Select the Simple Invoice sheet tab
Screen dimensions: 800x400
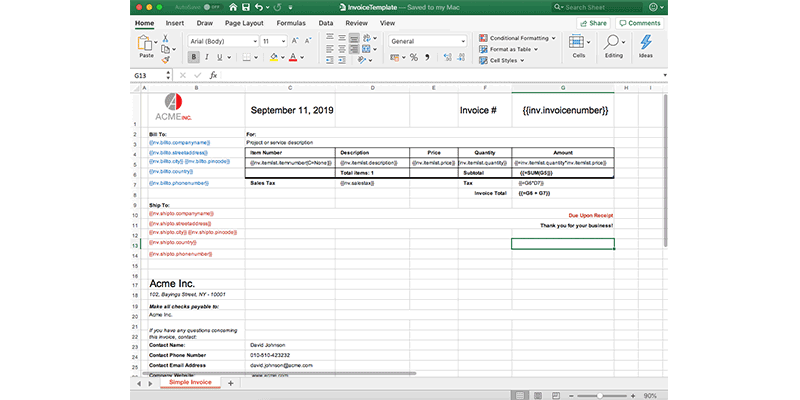pyautogui.click(x=190, y=383)
